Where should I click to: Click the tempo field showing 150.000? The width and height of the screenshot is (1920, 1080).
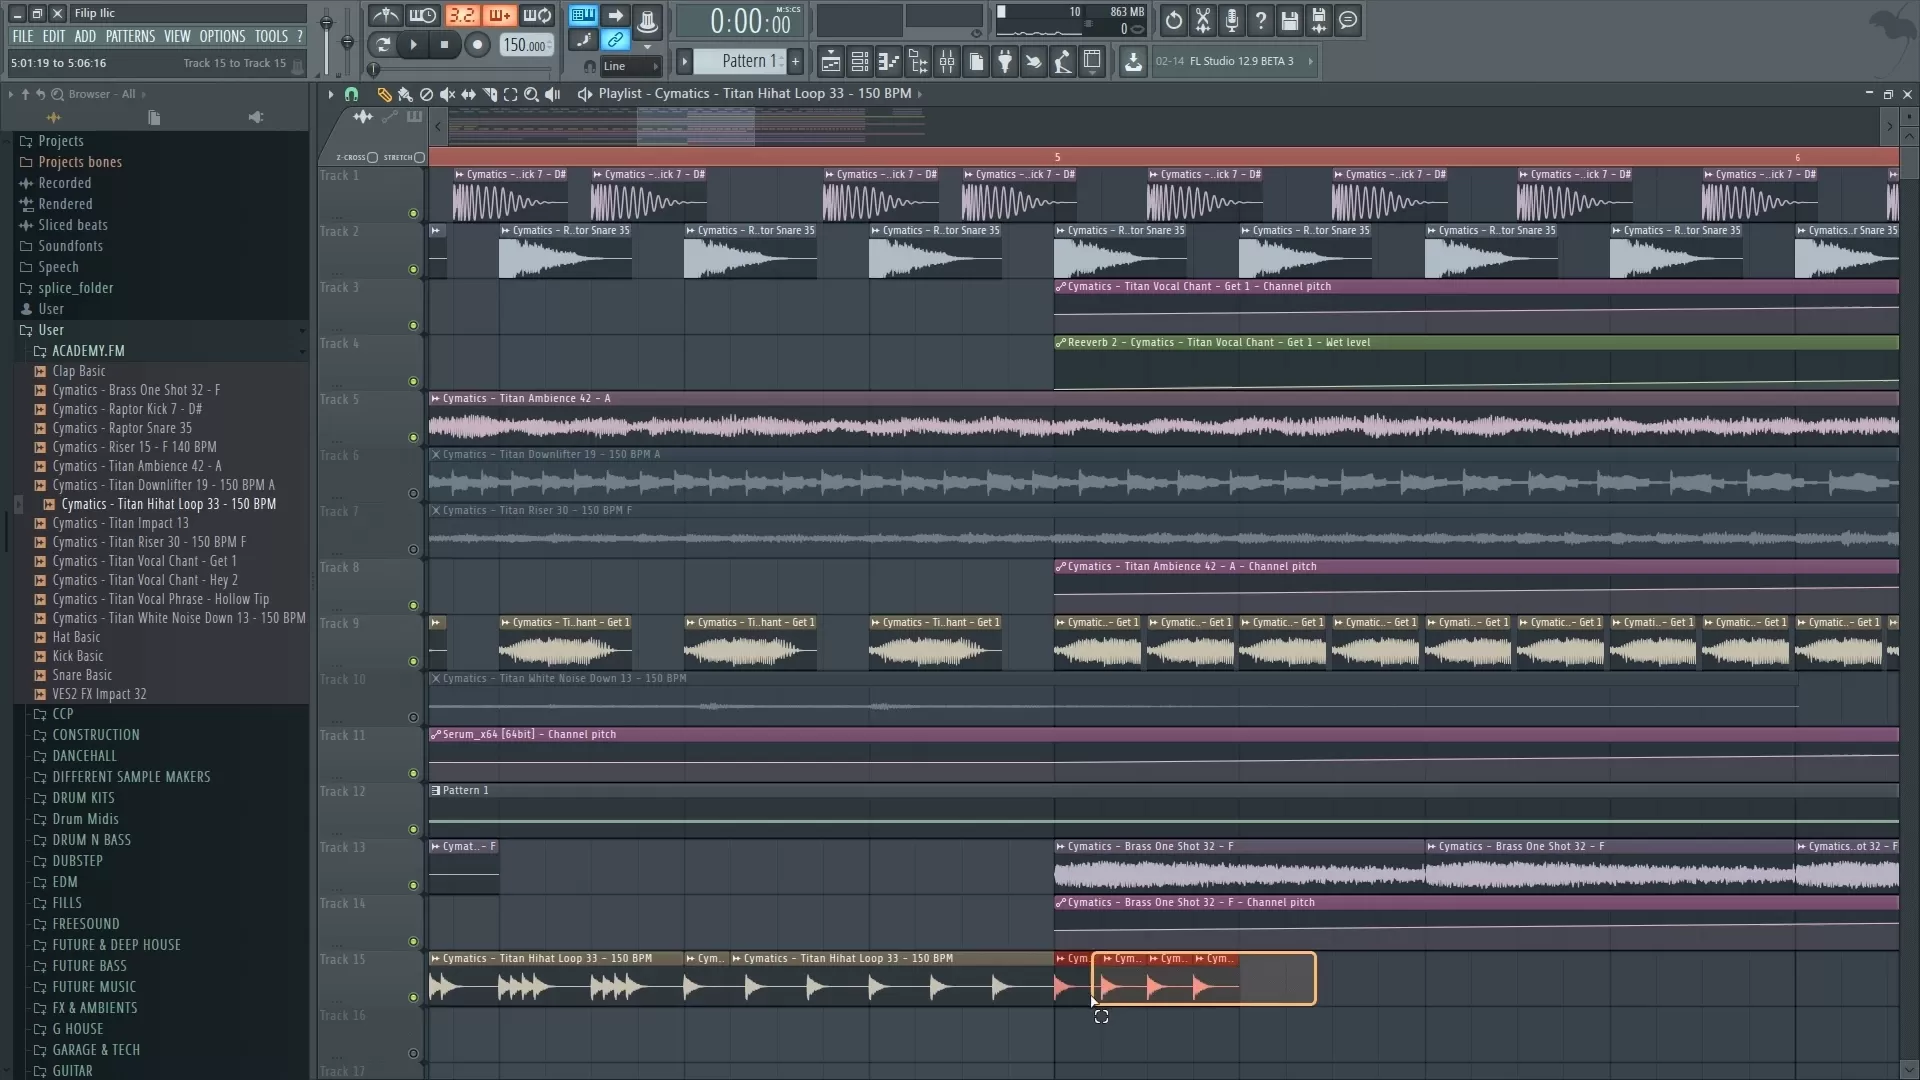point(524,45)
